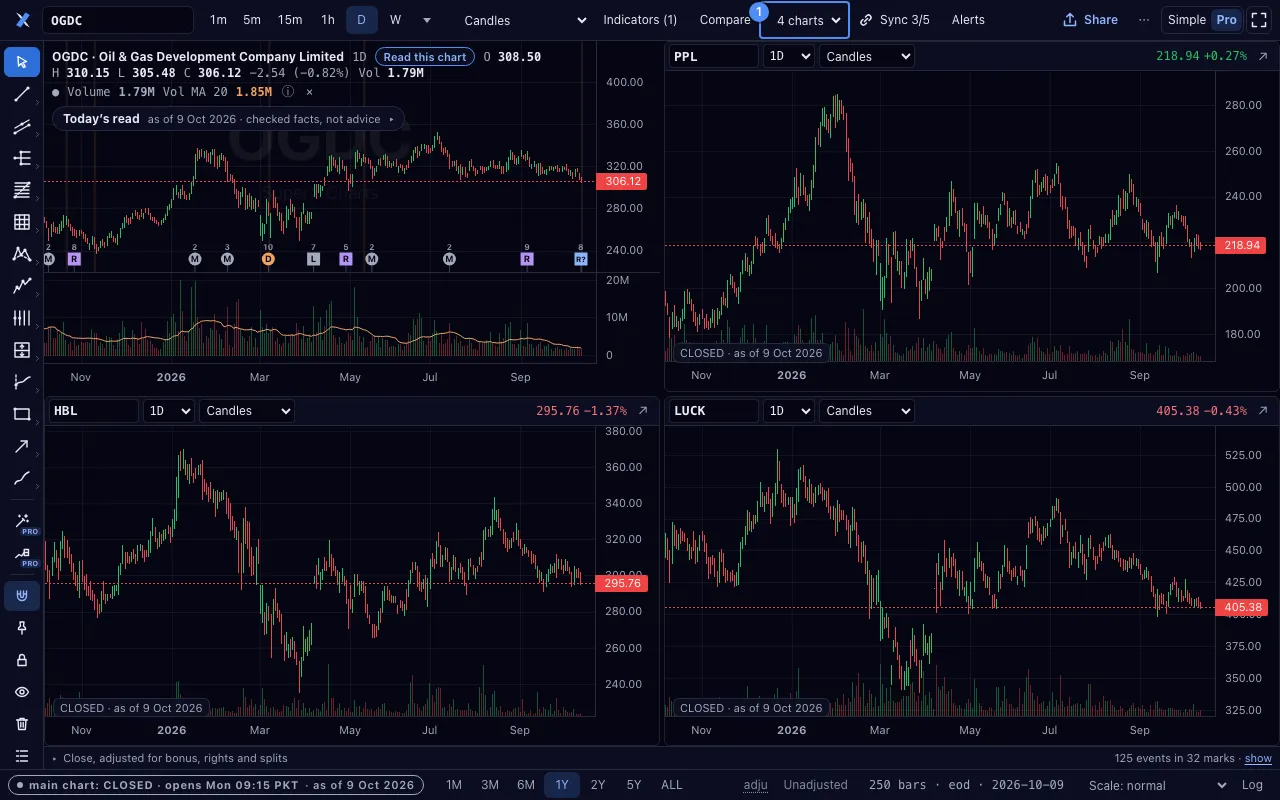Image resolution: width=1280 pixels, height=800 pixels.
Task: Click Read this chart button
Action: pos(425,57)
